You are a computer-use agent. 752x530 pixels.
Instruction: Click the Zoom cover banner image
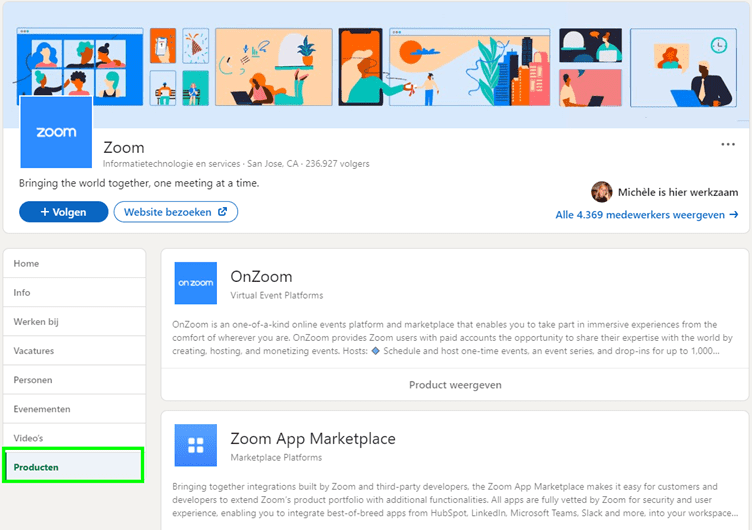tap(376, 66)
